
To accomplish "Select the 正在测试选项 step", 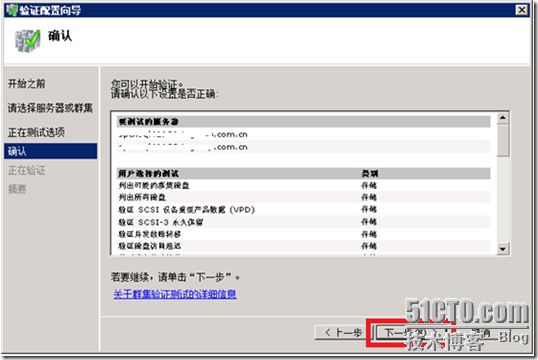I will point(36,132).
